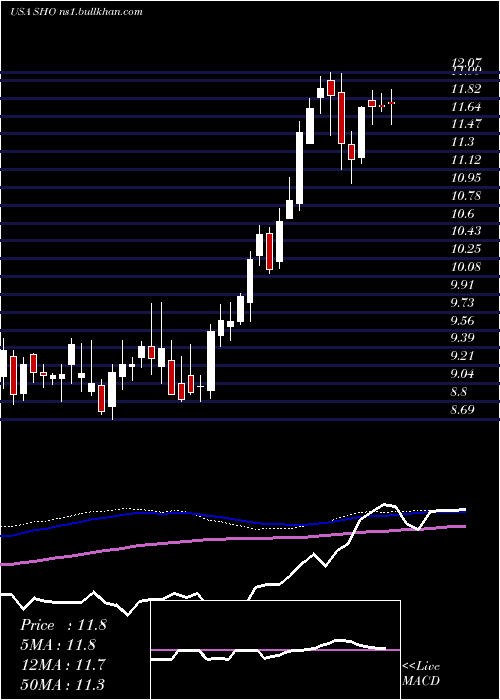Select the 12.07 price axis label

(466, 63)
